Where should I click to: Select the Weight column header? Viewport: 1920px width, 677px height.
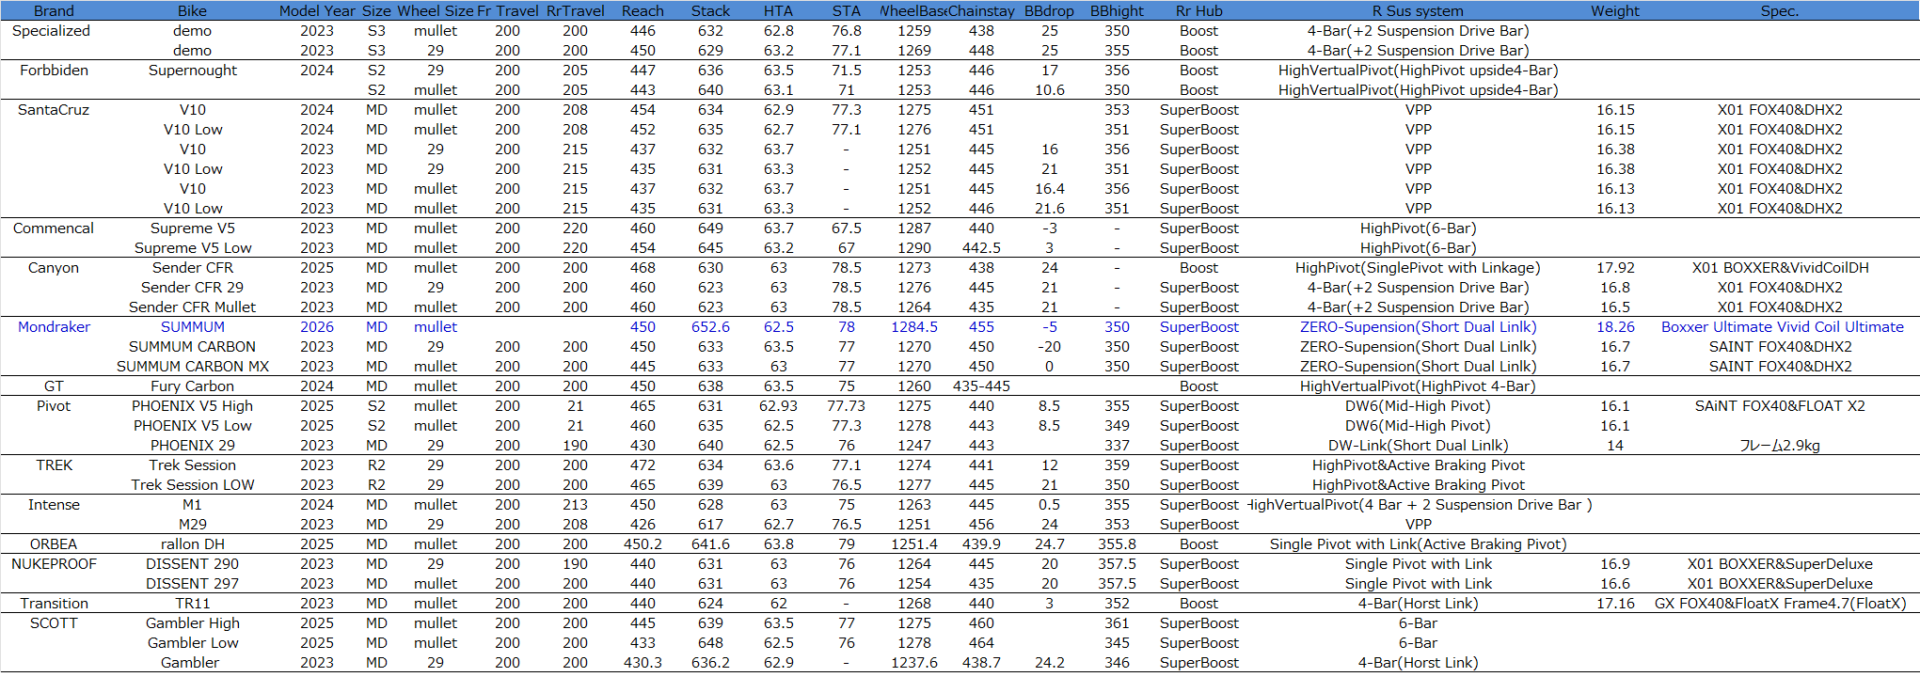[1615, 11]
